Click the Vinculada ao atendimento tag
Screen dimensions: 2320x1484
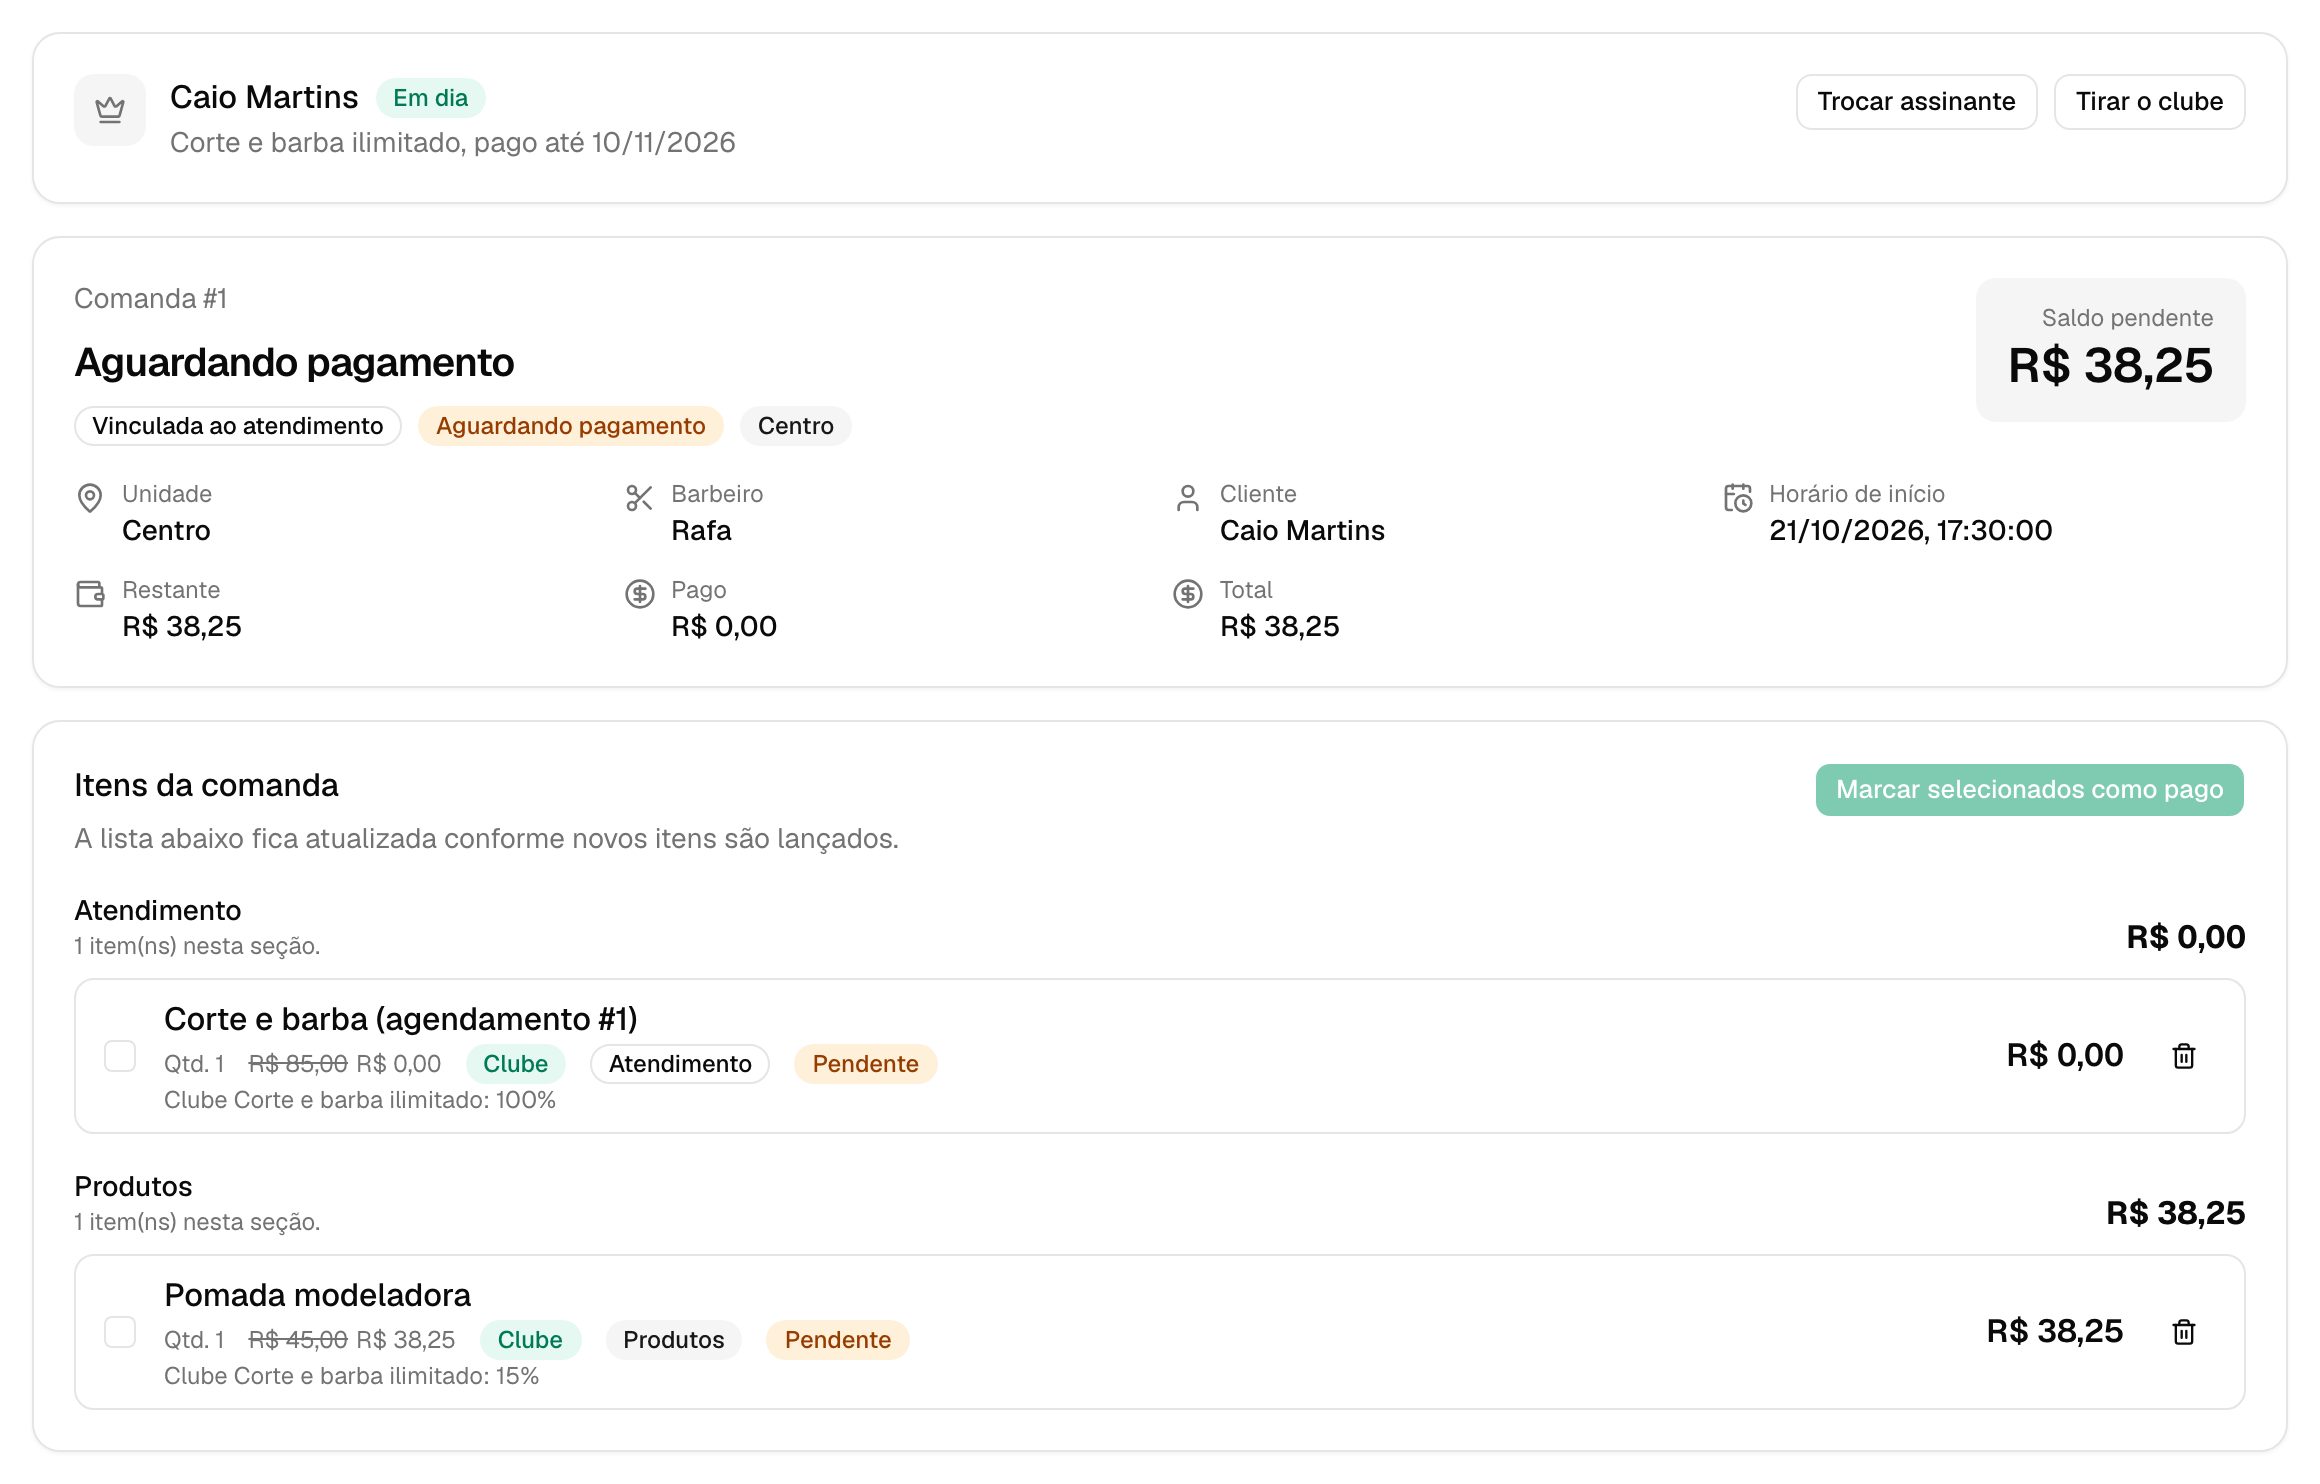[x=238, y=426]
